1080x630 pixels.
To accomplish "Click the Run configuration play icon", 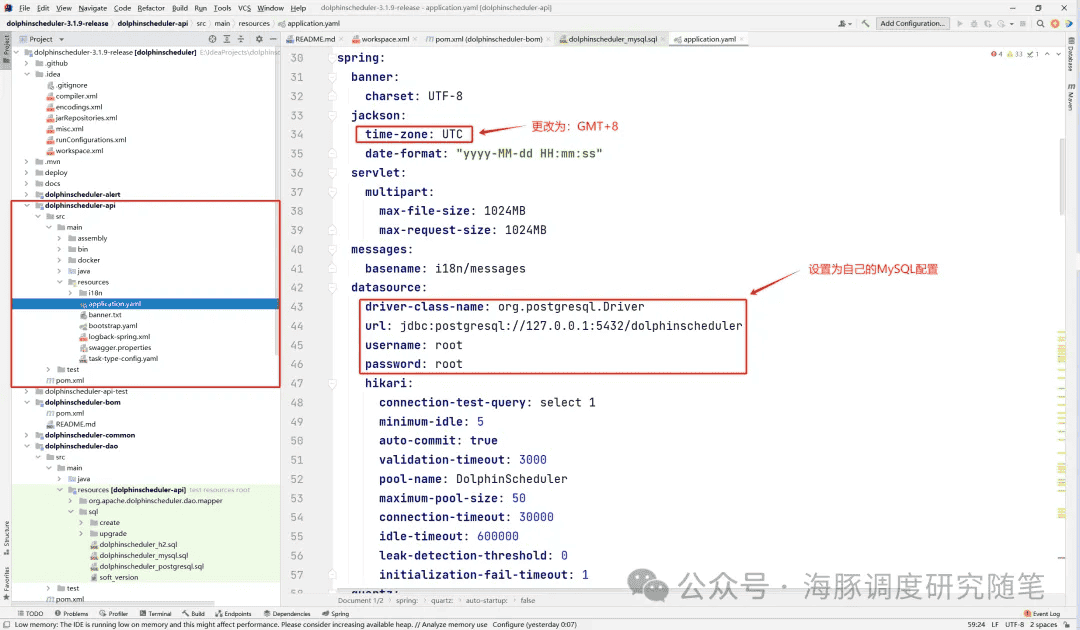I will tap(961, 23).
